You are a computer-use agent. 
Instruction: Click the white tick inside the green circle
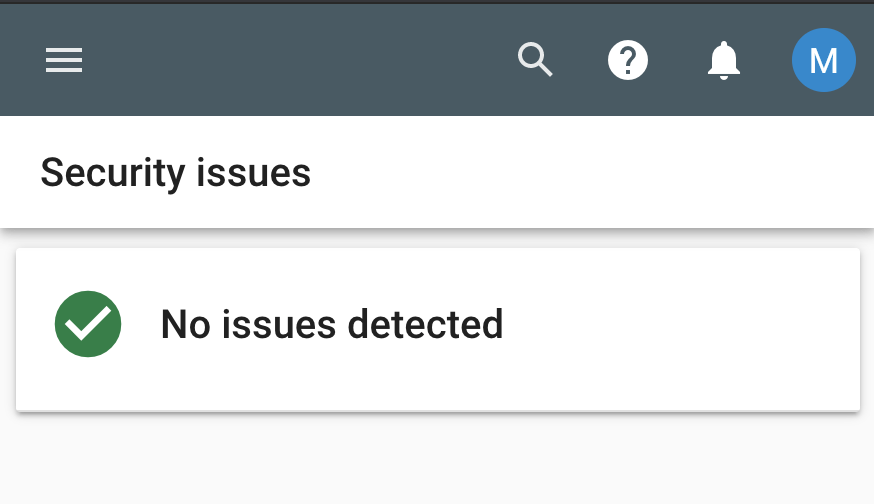[x=88, y=323]
